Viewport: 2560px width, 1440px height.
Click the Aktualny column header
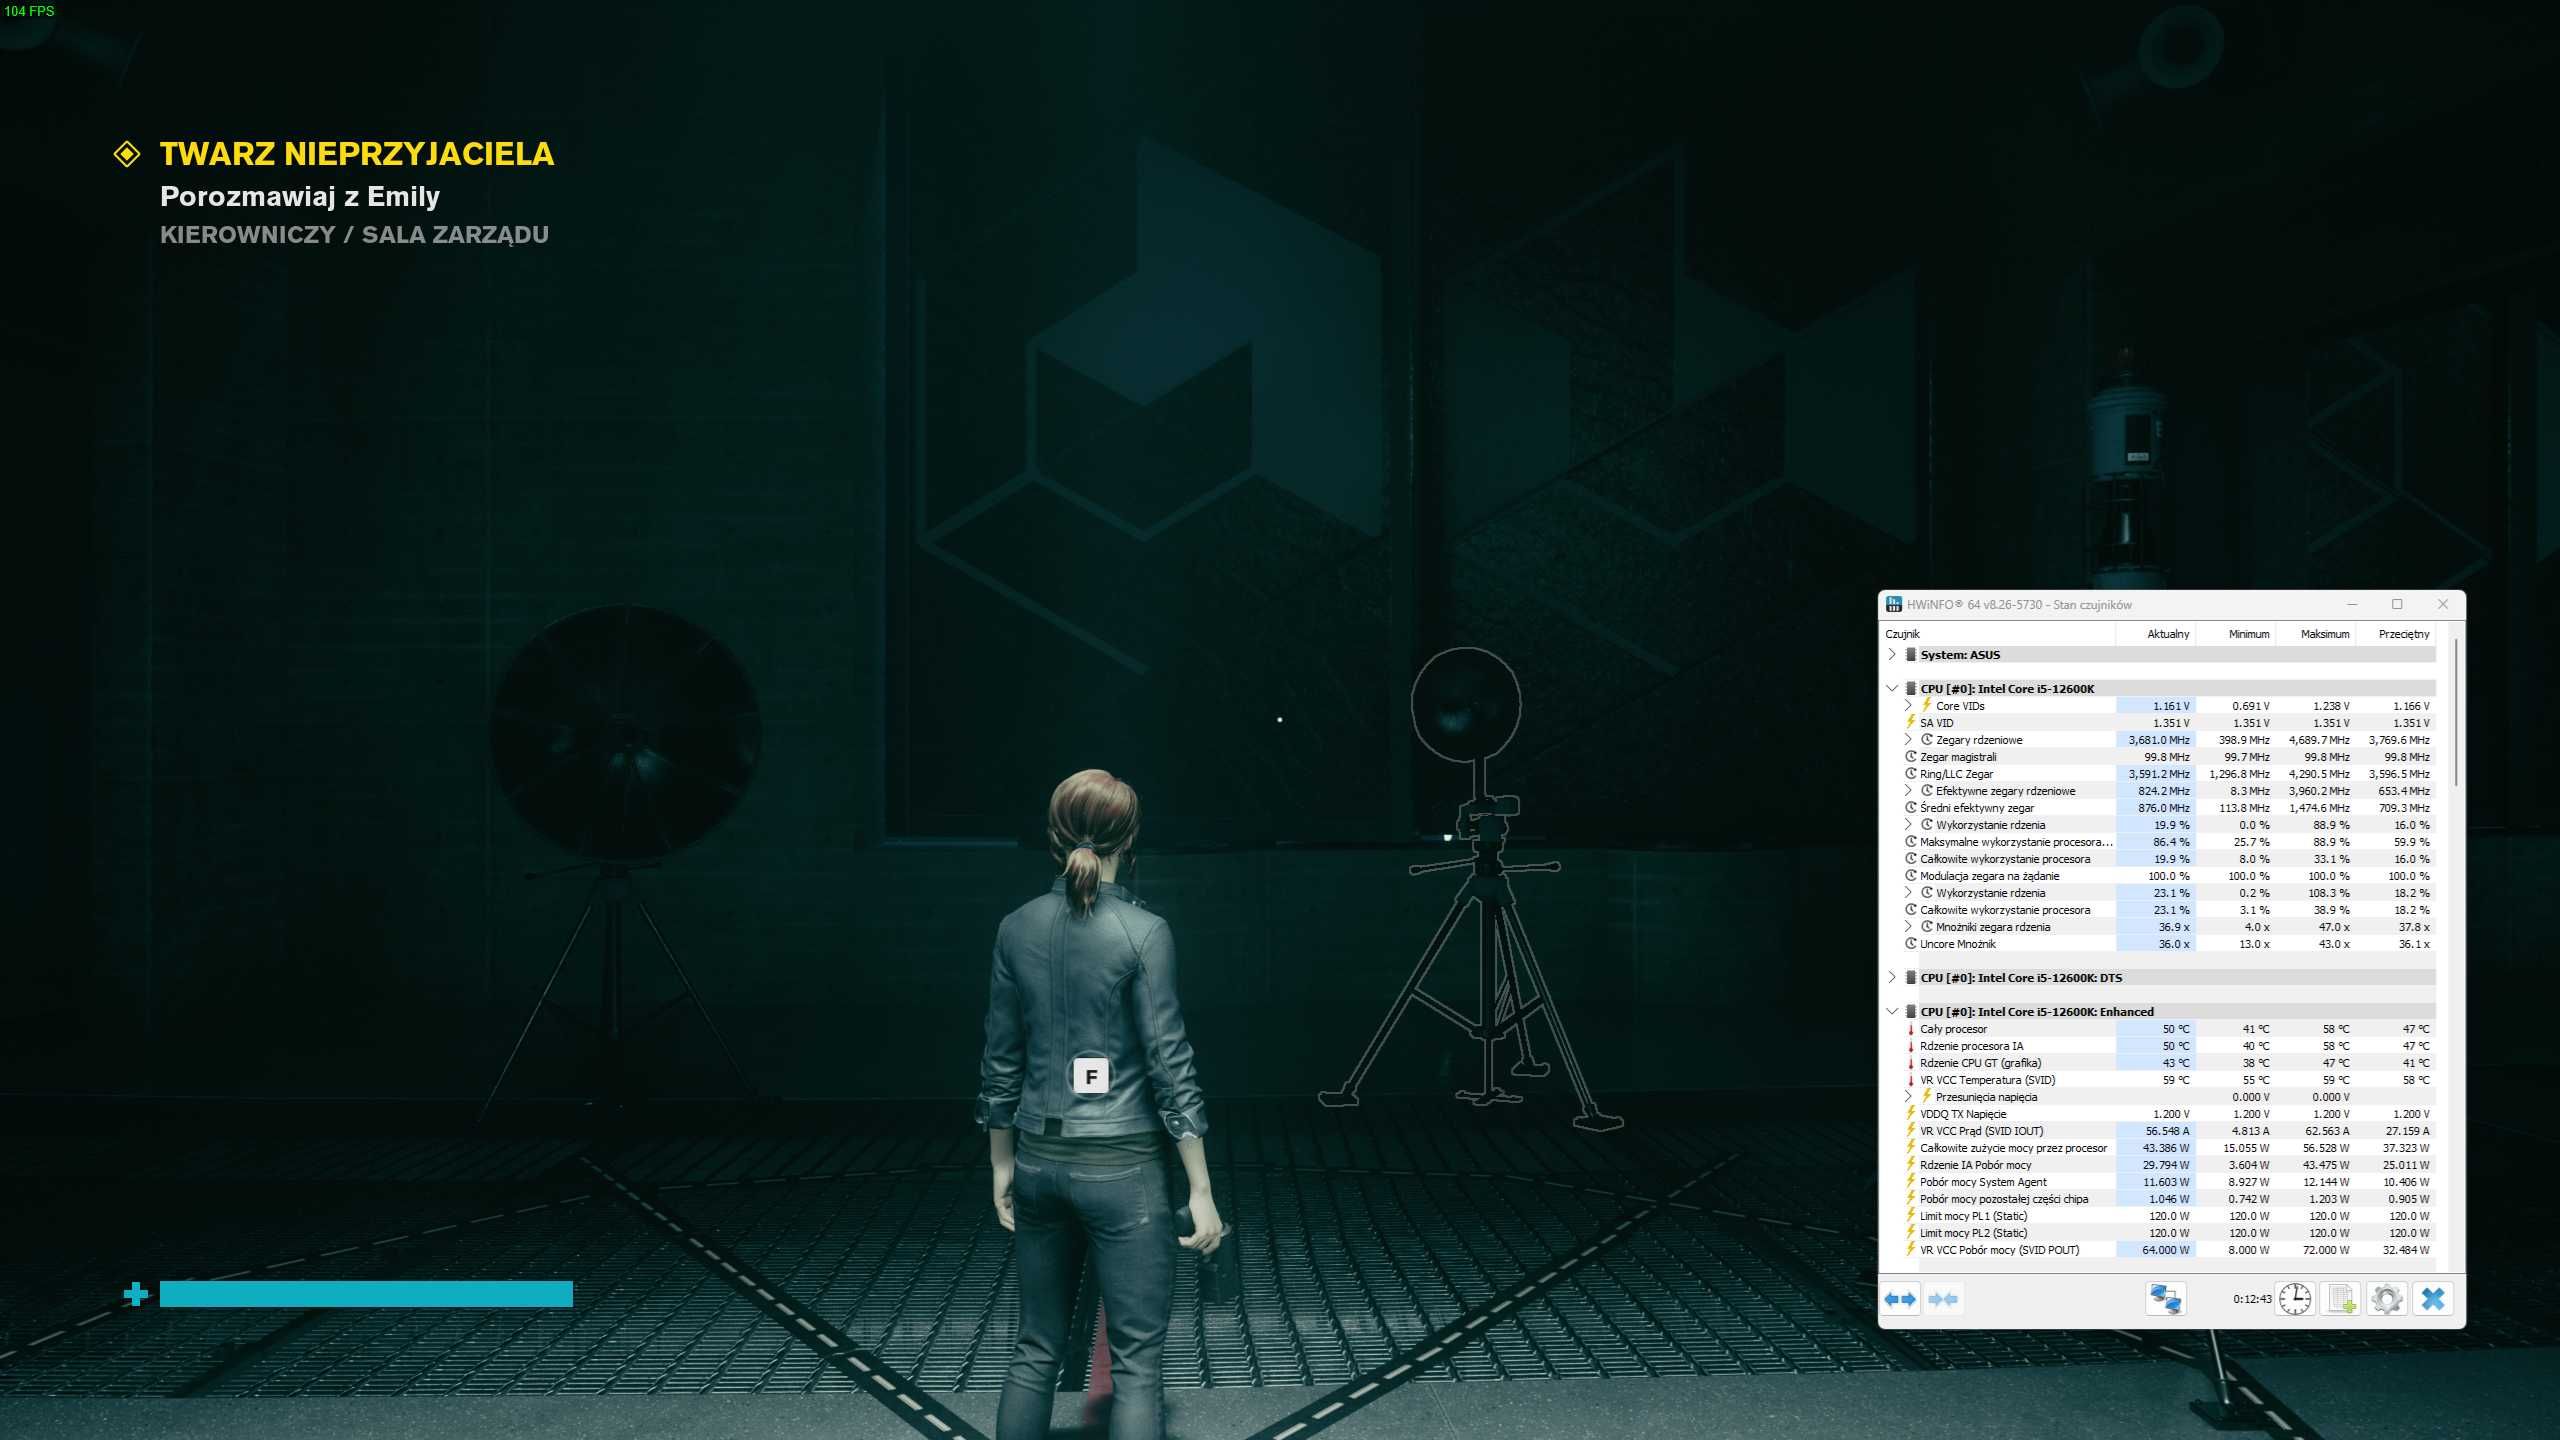(x=2156, y=634)
